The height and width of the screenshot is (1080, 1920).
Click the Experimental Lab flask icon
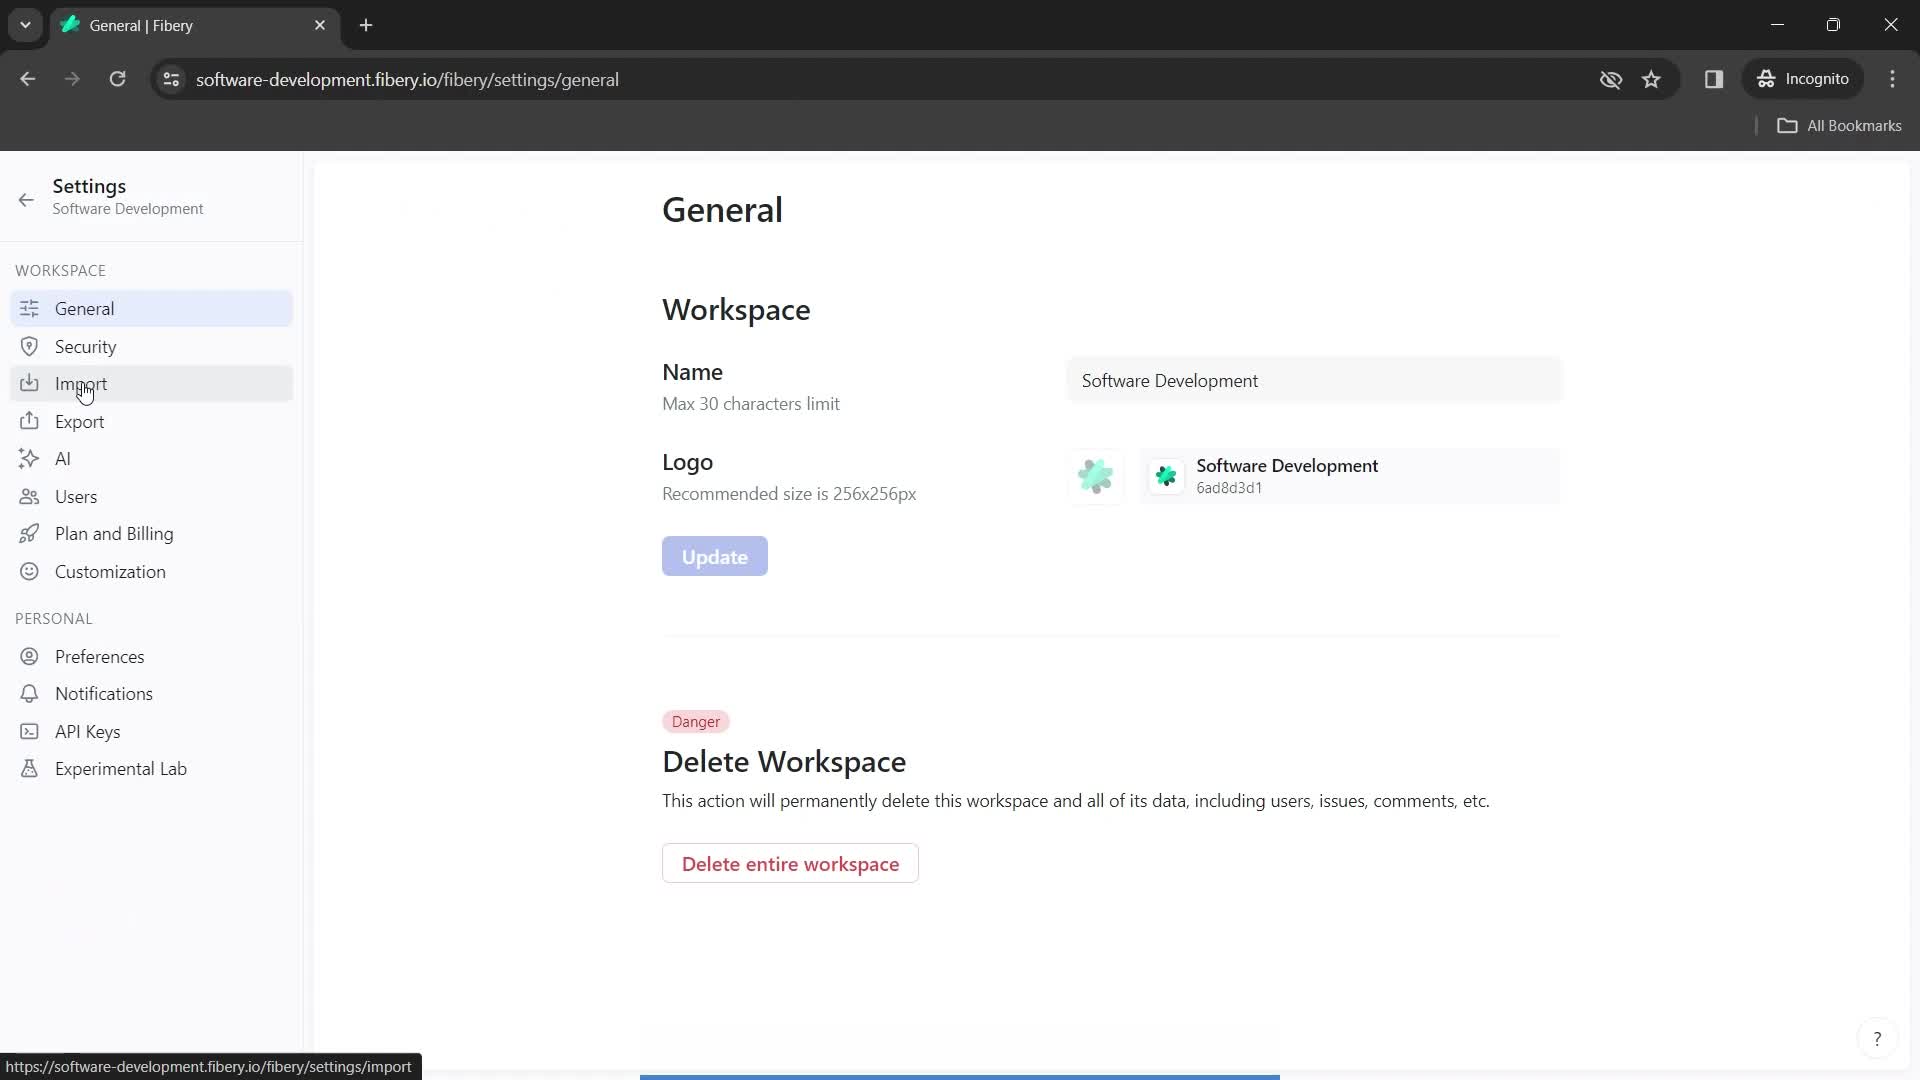click(x=29, y=768)
